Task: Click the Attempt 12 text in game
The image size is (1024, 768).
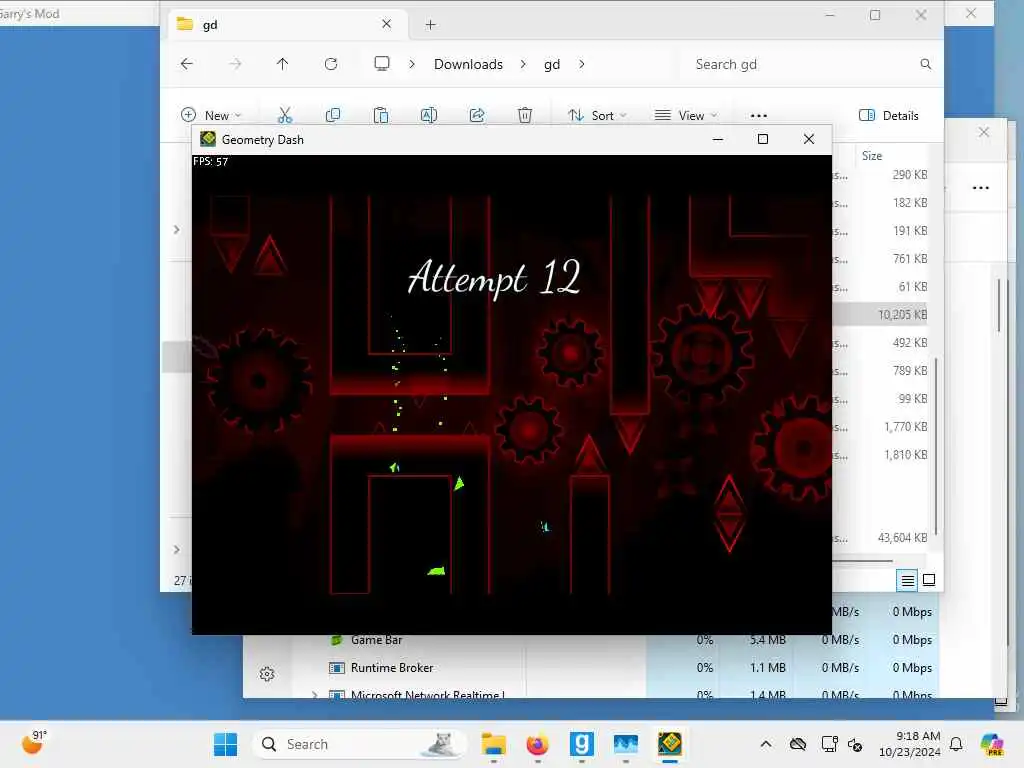Action: (x=494, y=278)
